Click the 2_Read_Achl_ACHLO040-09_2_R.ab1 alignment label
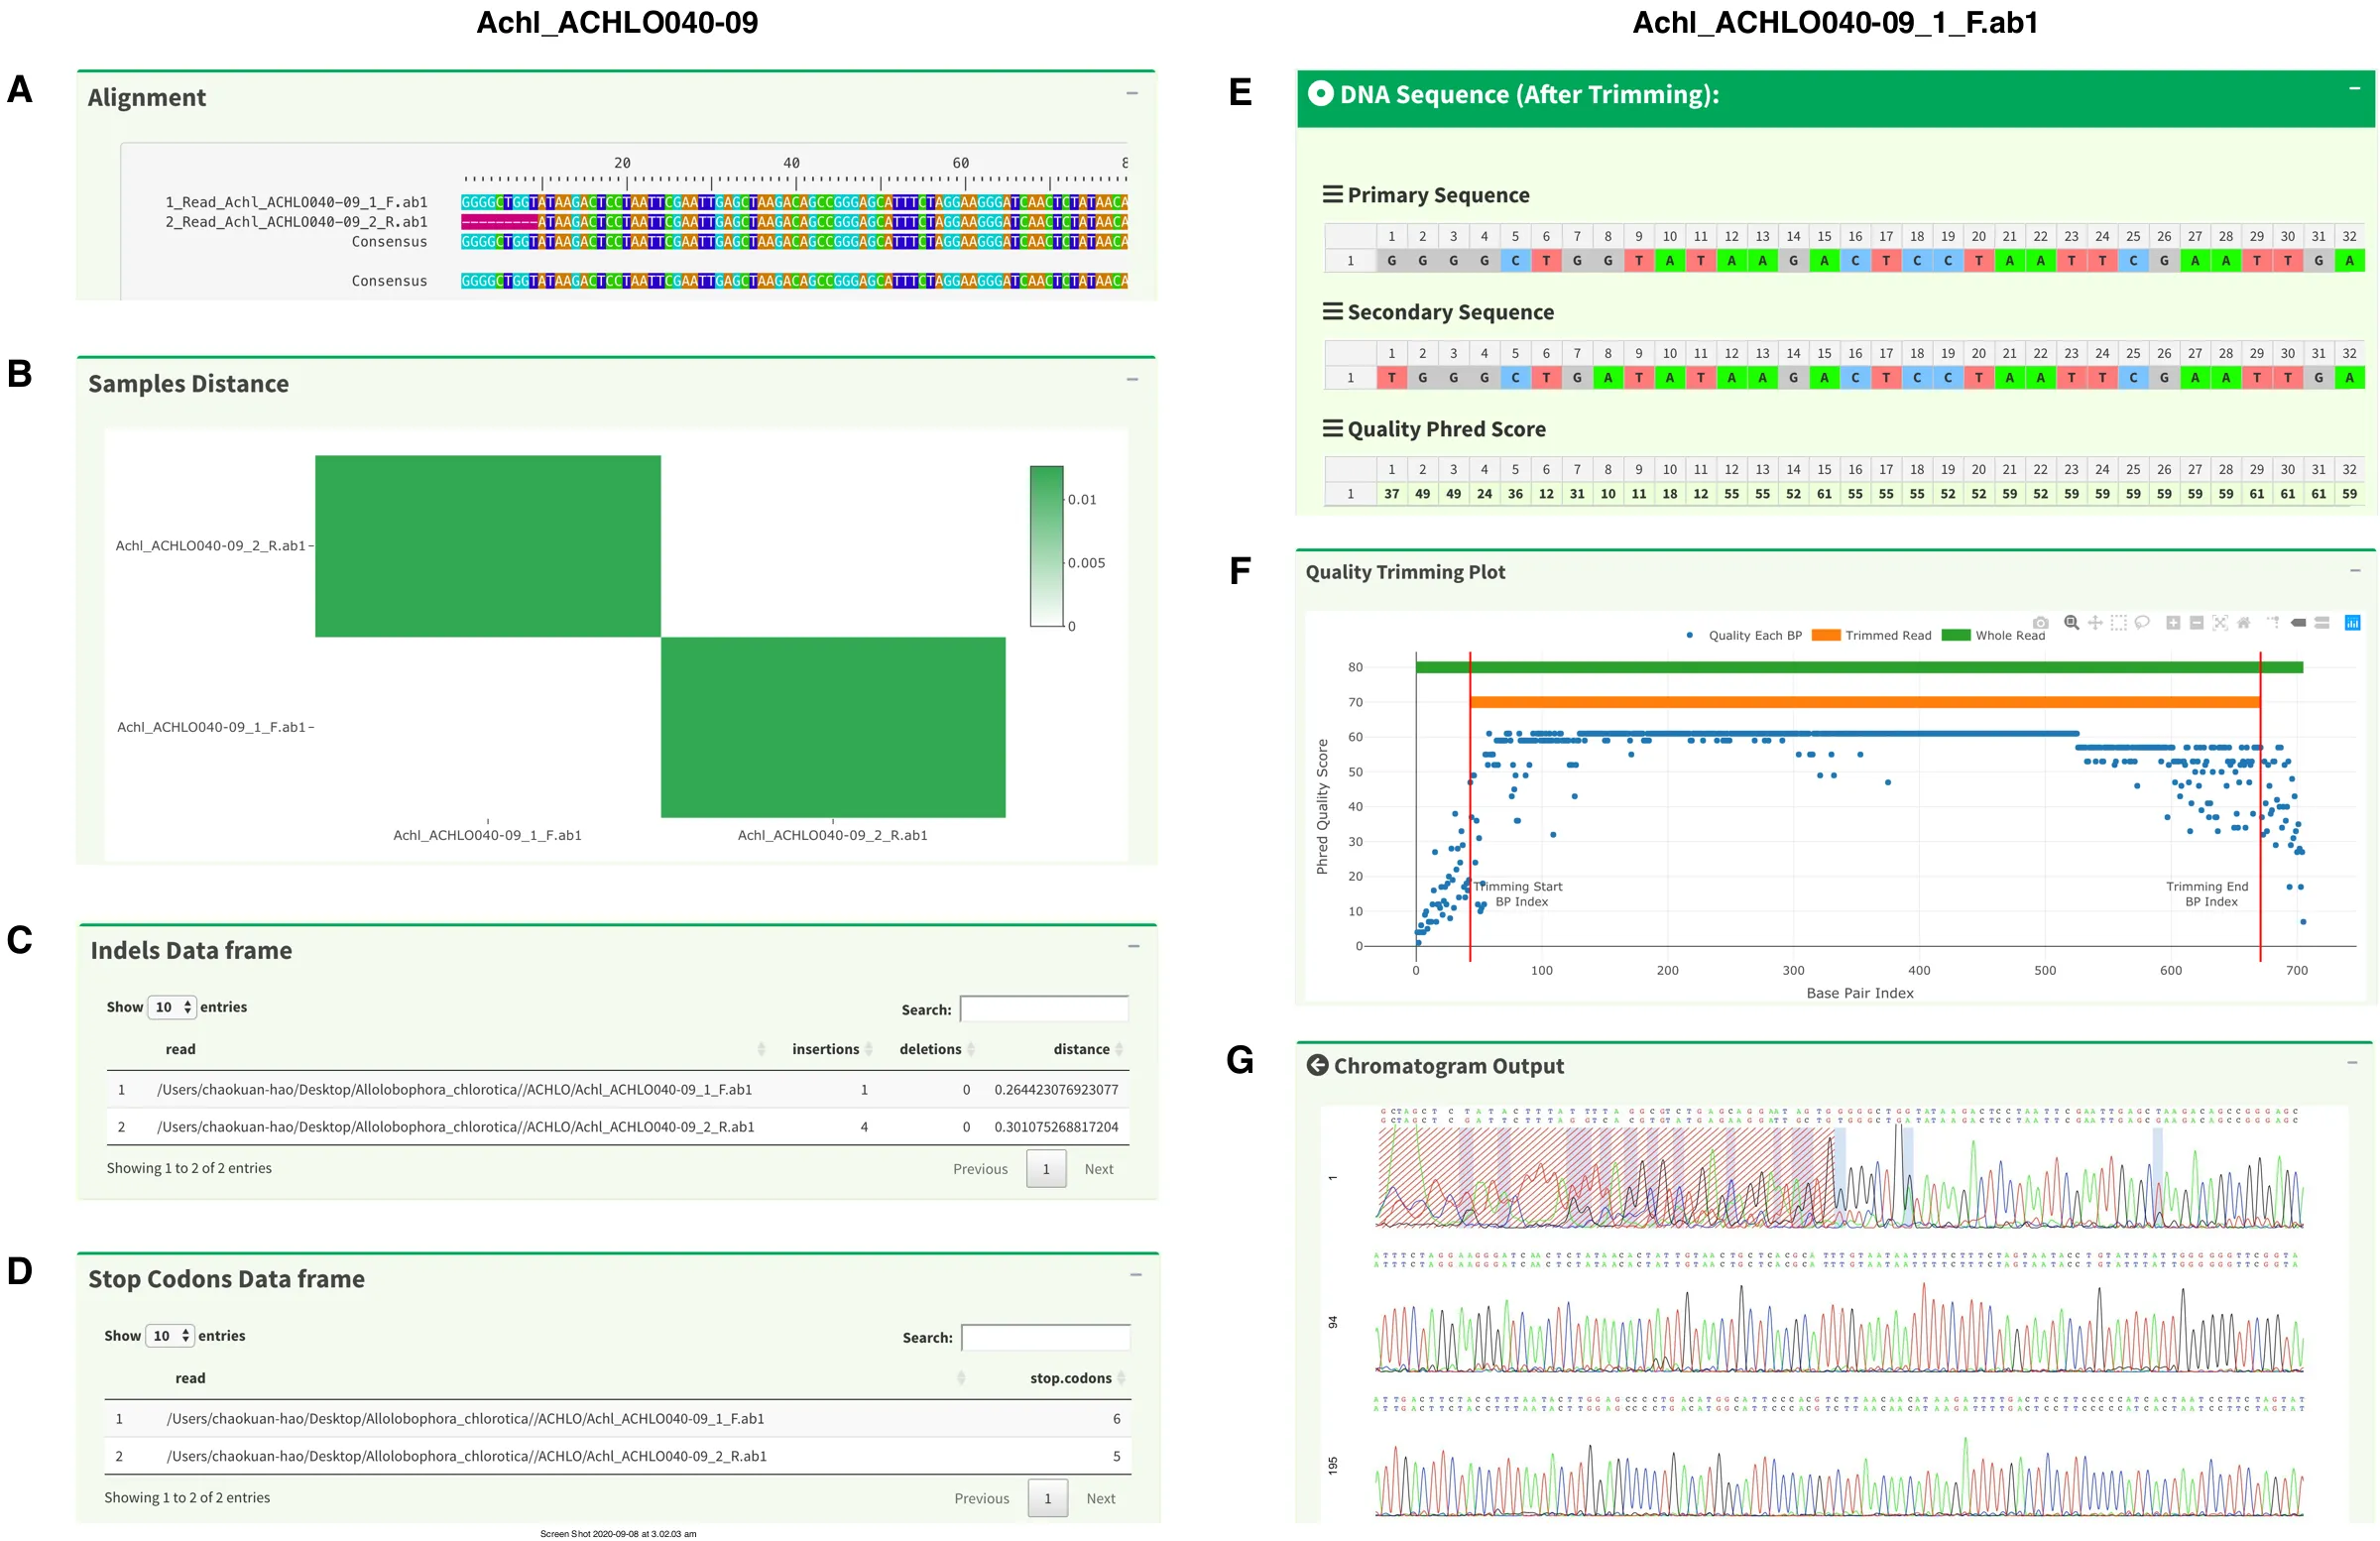 296,222
